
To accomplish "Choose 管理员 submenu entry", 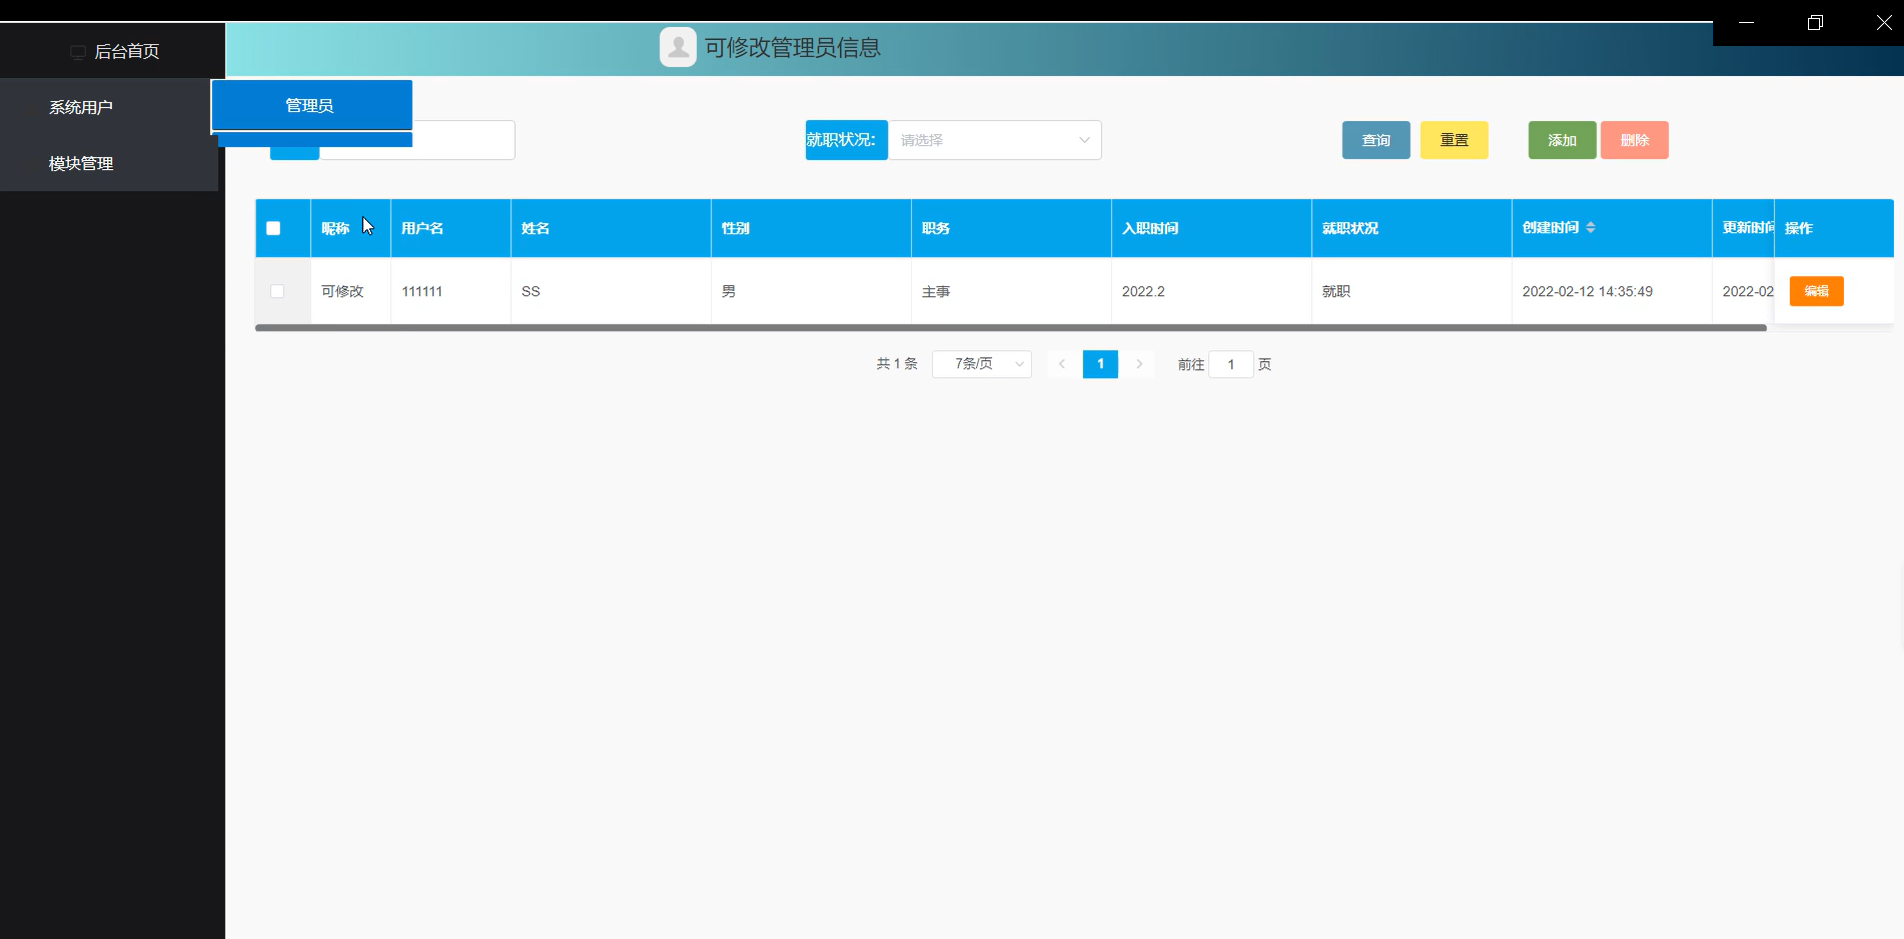I will tap(311, 105).
